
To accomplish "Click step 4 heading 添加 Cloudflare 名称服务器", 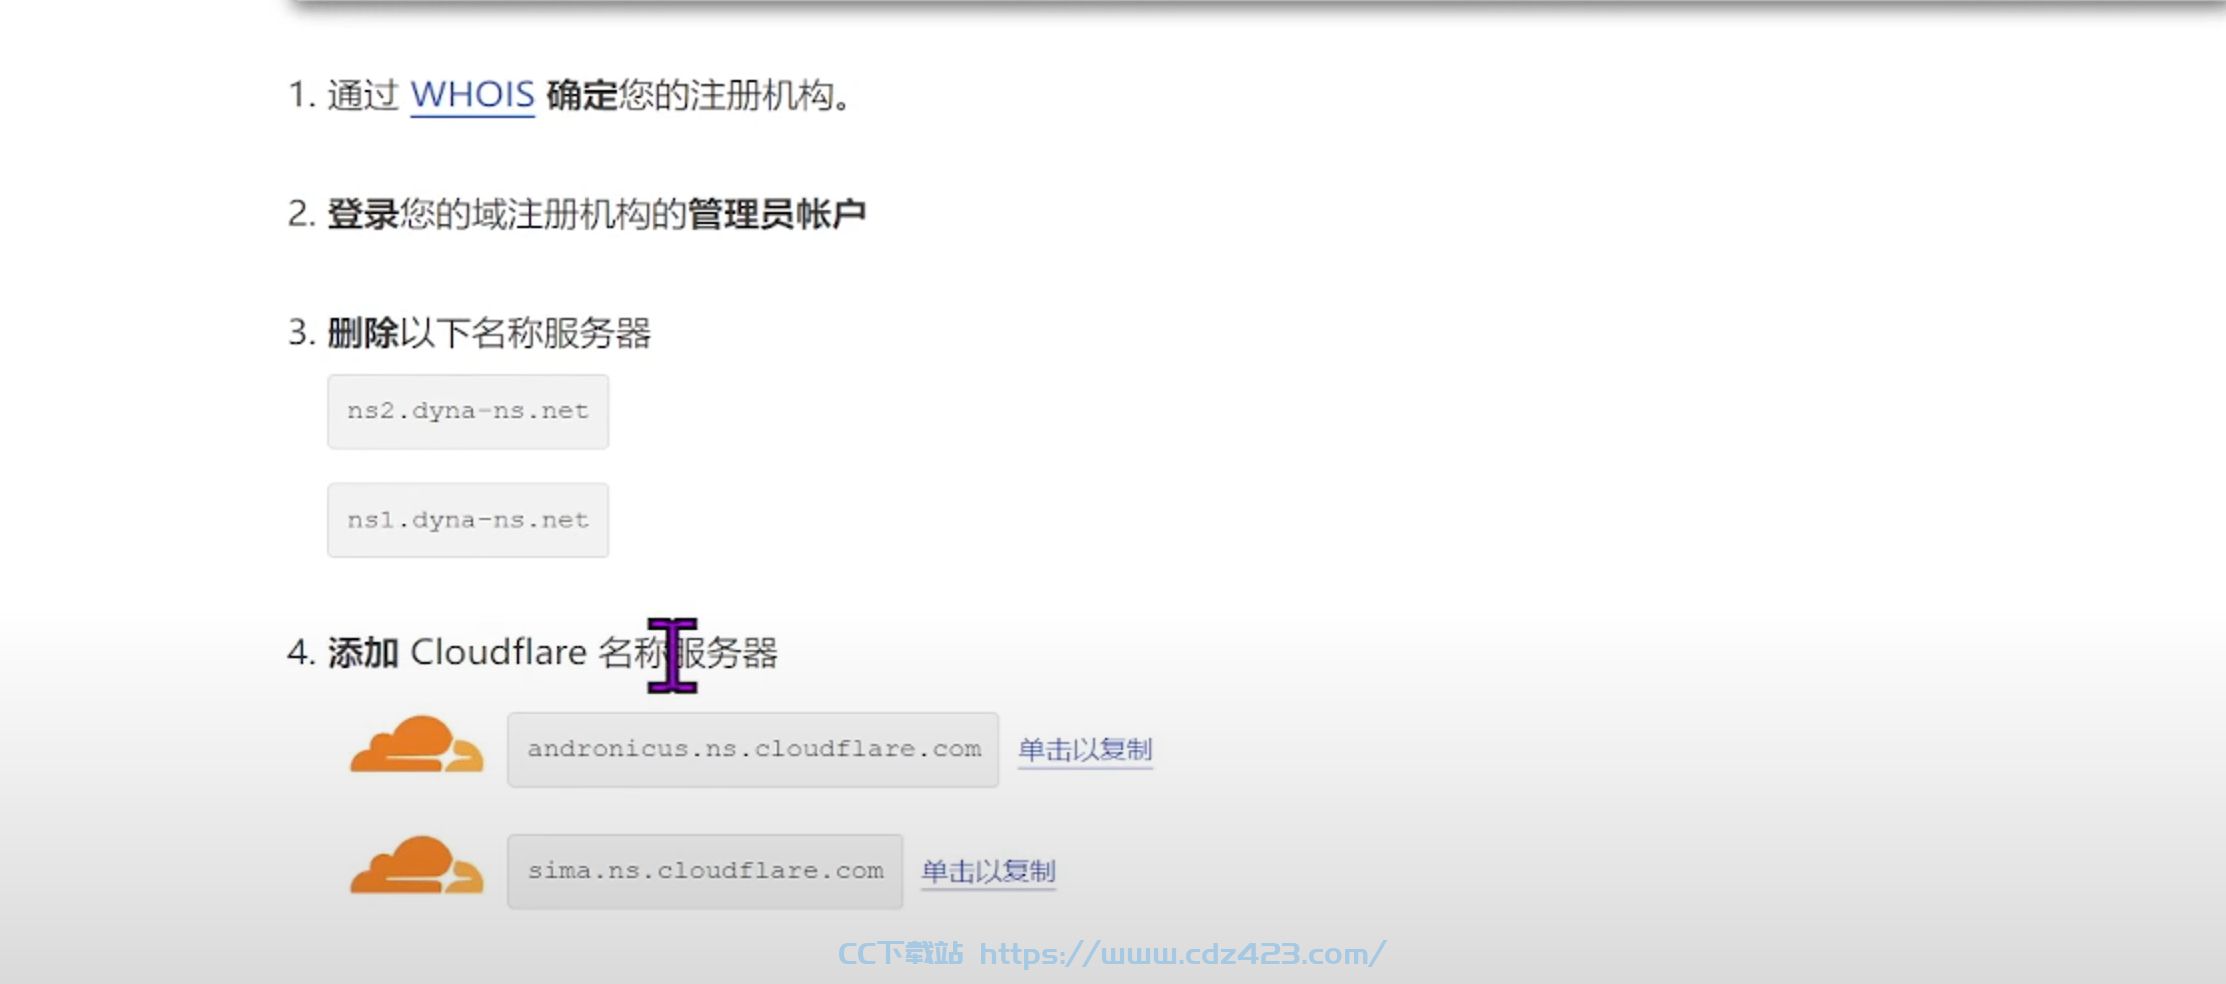I will tap(553, 653).
